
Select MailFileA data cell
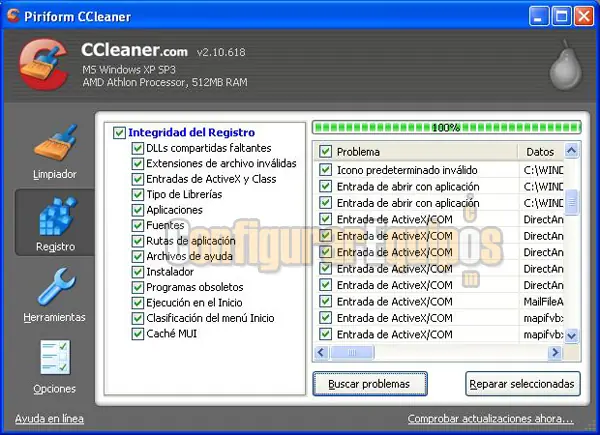point(543,301)
